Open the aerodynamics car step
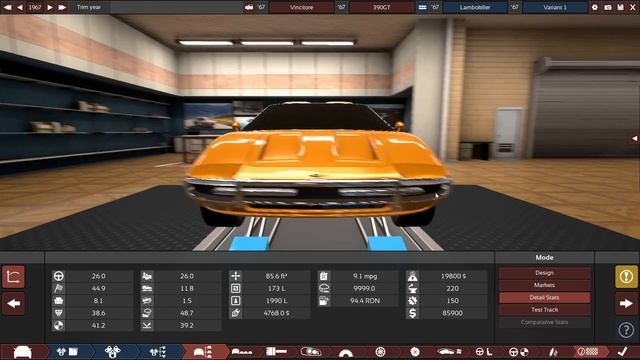The image size is (640, 360). click(x=449, y=351)
